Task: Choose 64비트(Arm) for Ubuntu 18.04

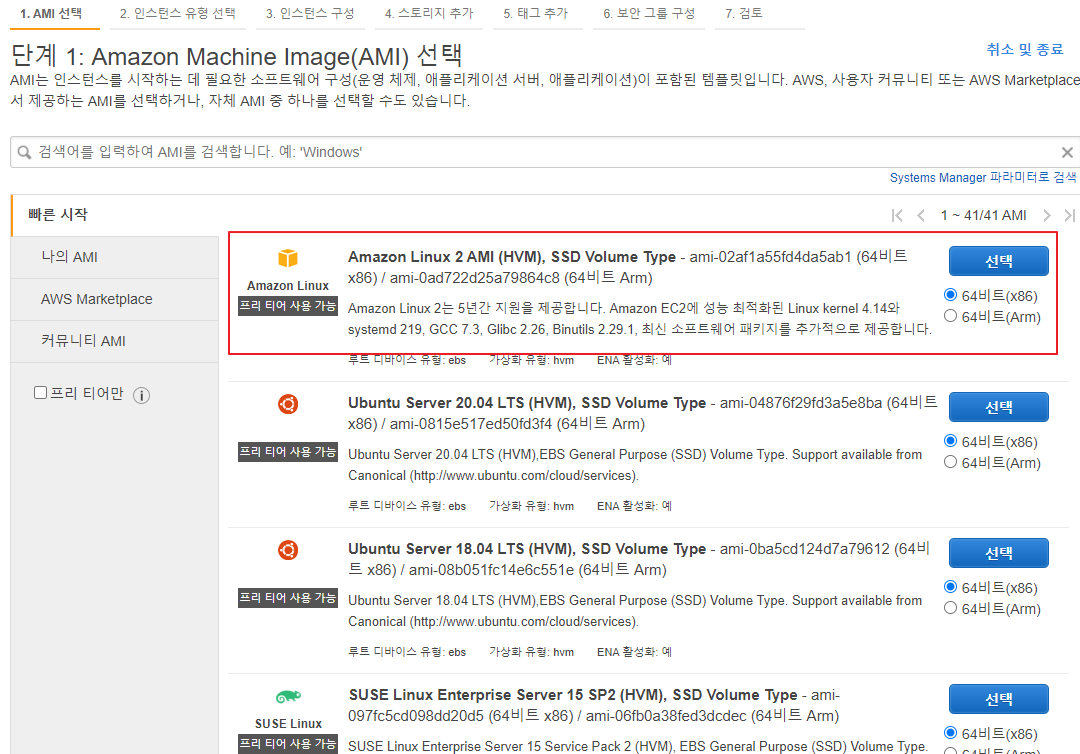Action: tap(951, 608)
